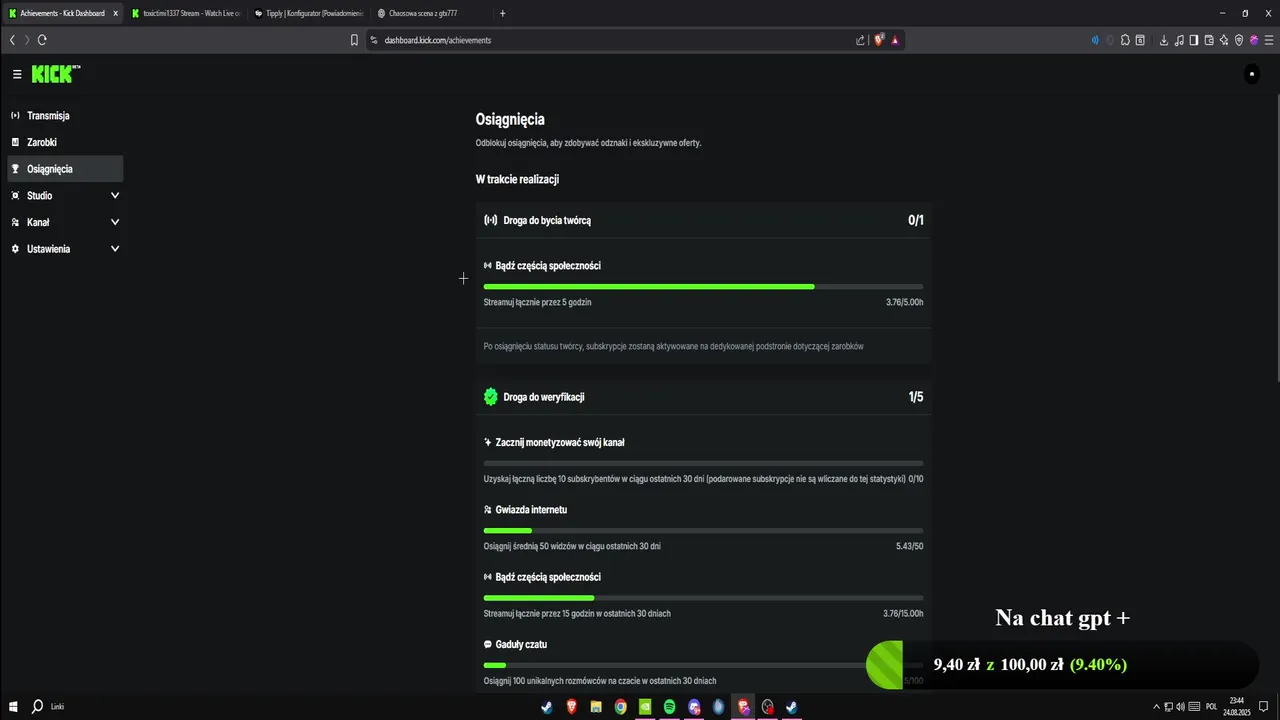Click the Ustawienia sidebar label
This screenshot has height=720, width=1280.
point(48,249)
